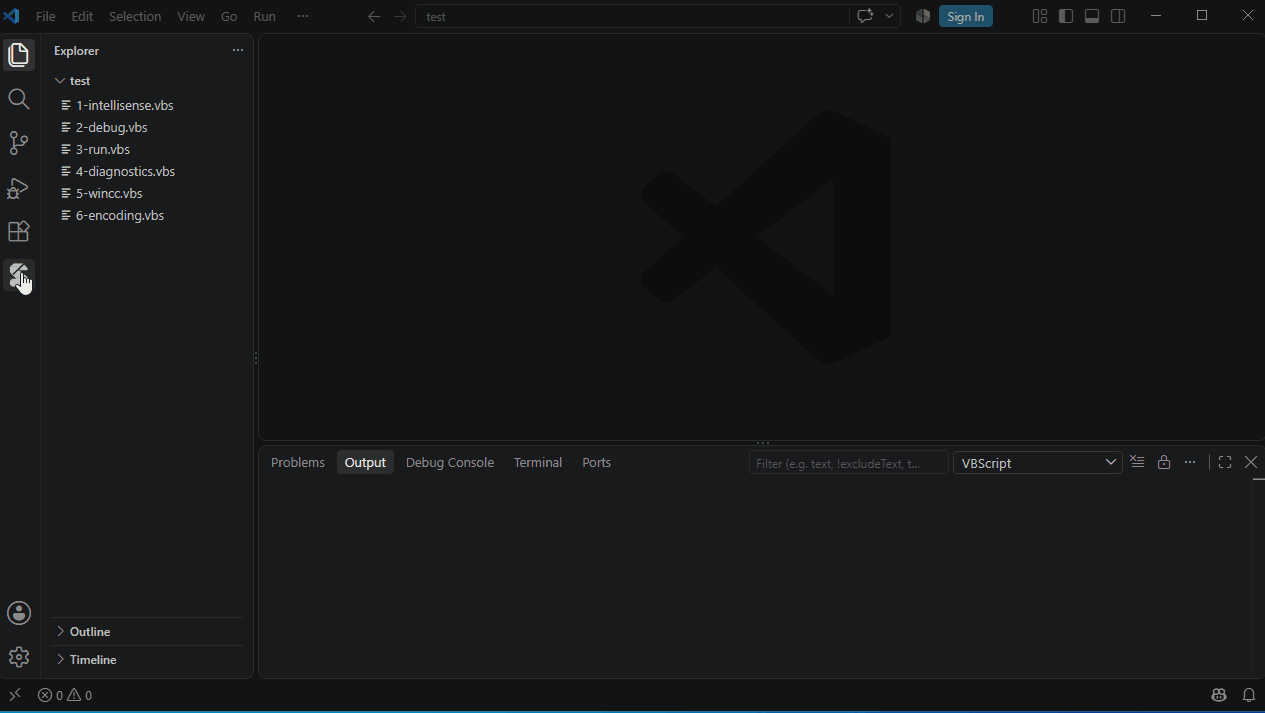
Task: Close the bottom panel
Action: pos(1251,462)
